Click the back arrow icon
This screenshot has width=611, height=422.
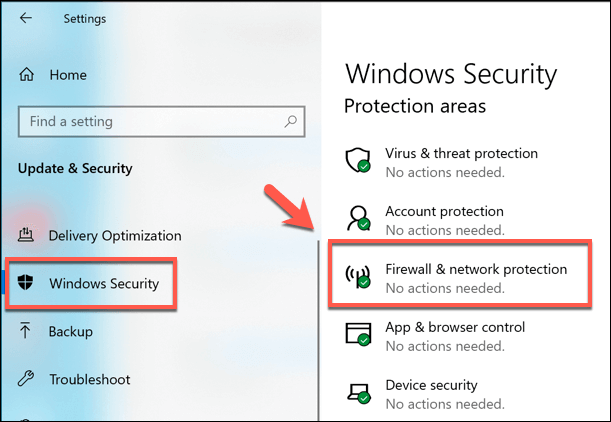pyautogui.click(x=25, y=18)
